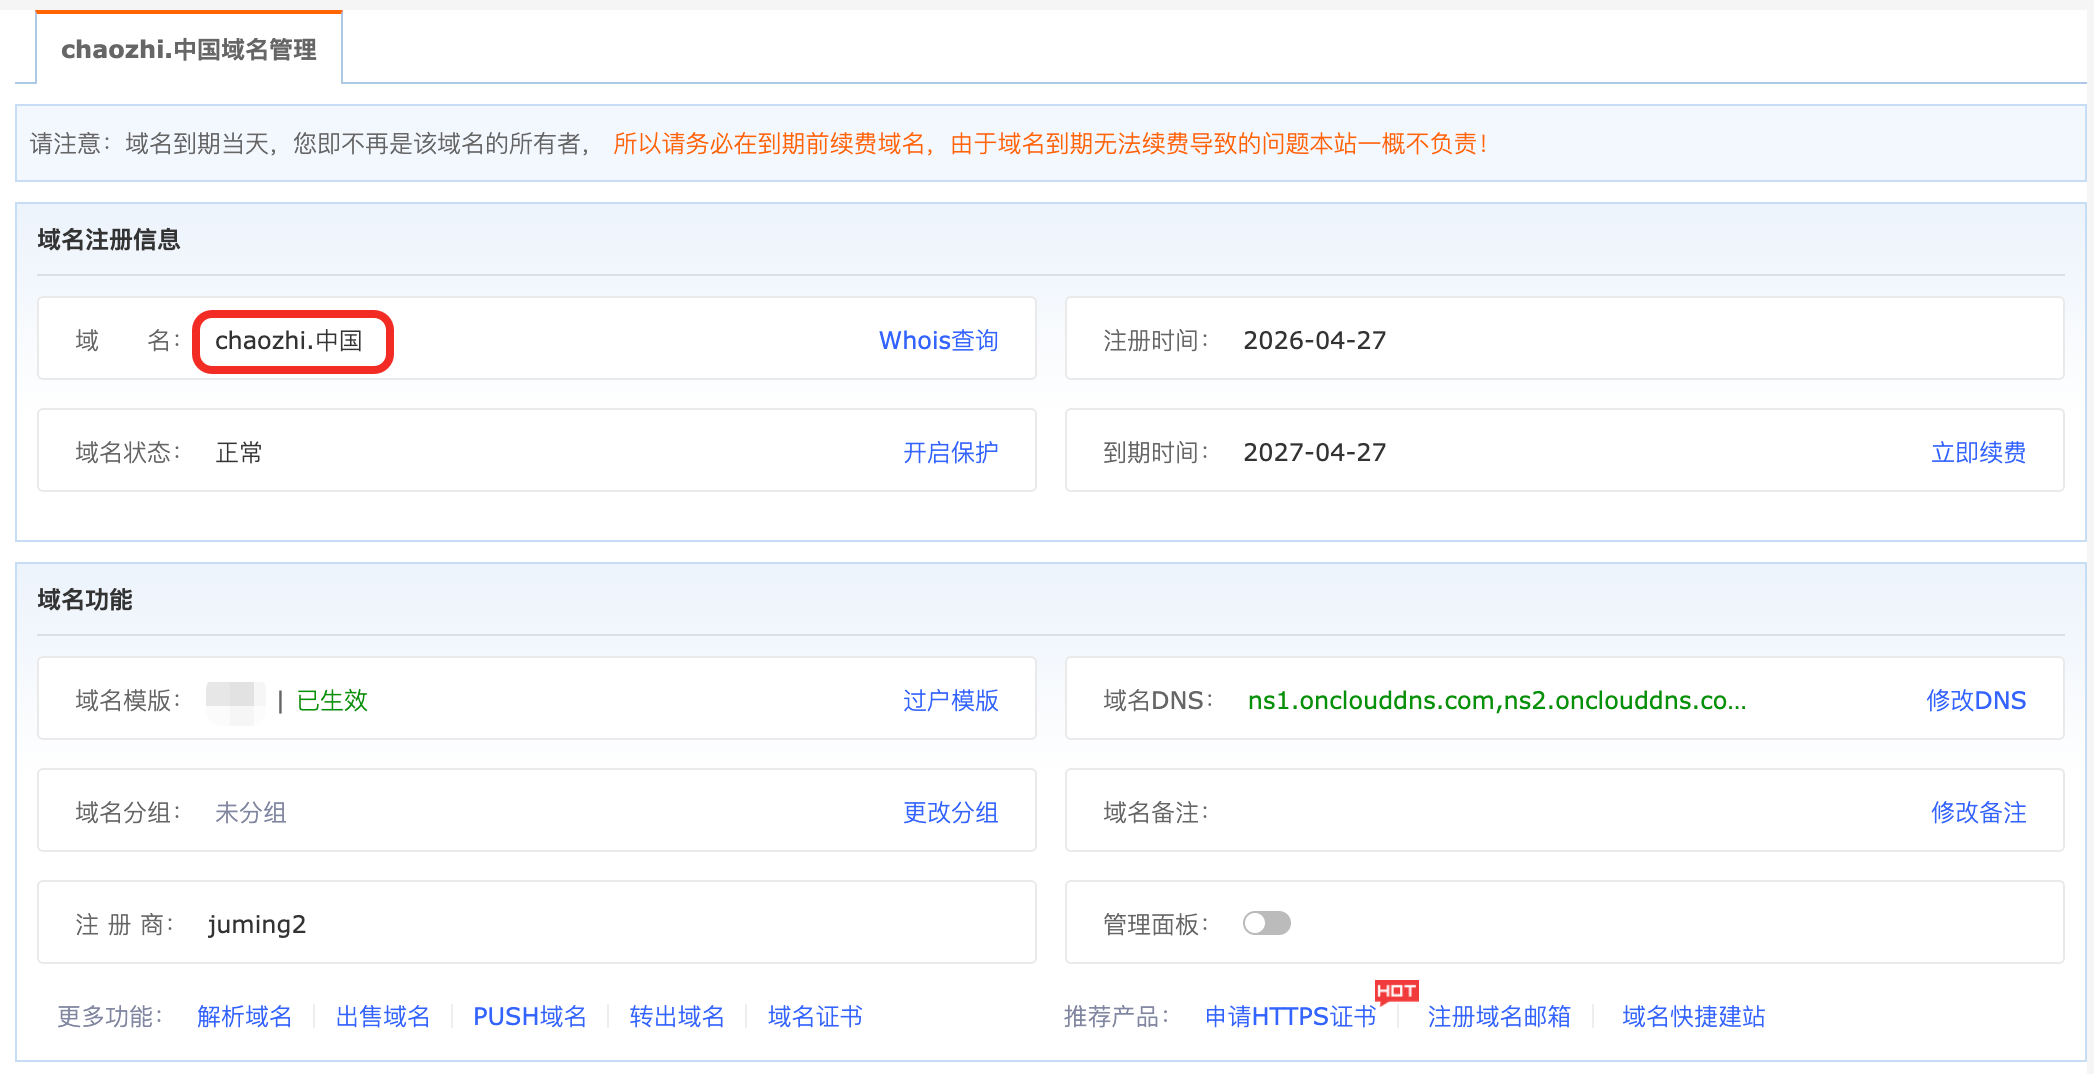Click the 域名注册信息 section heading
Viewport: 2094px width, 1074px height.
tap(109, 240)
